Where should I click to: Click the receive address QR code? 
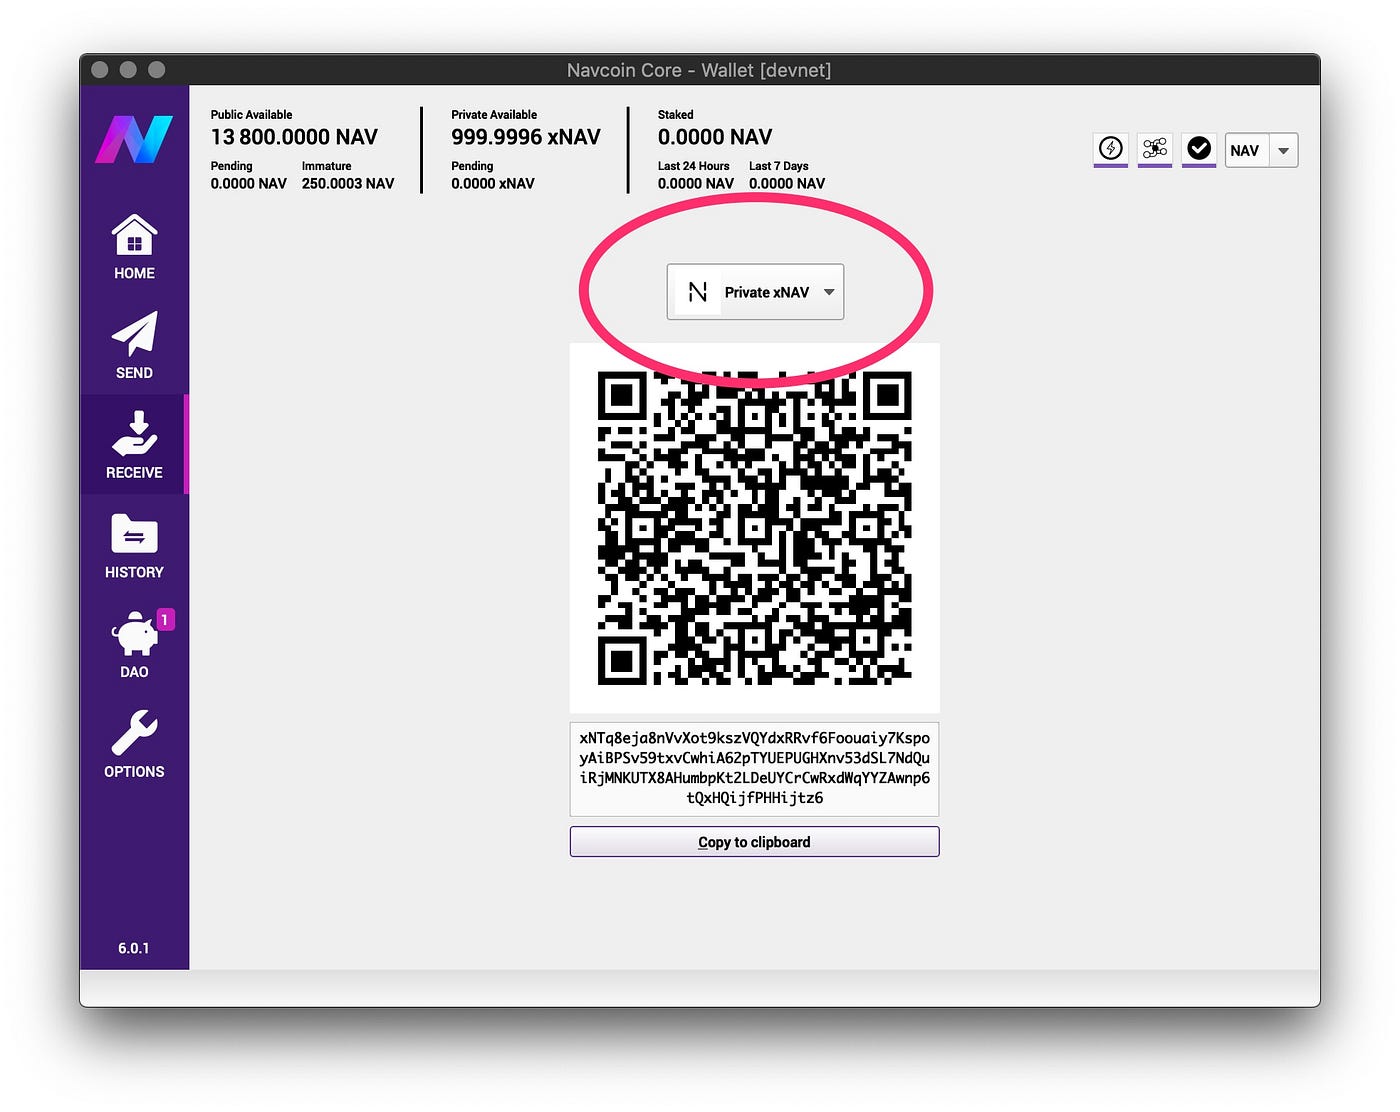pos(754,528)
